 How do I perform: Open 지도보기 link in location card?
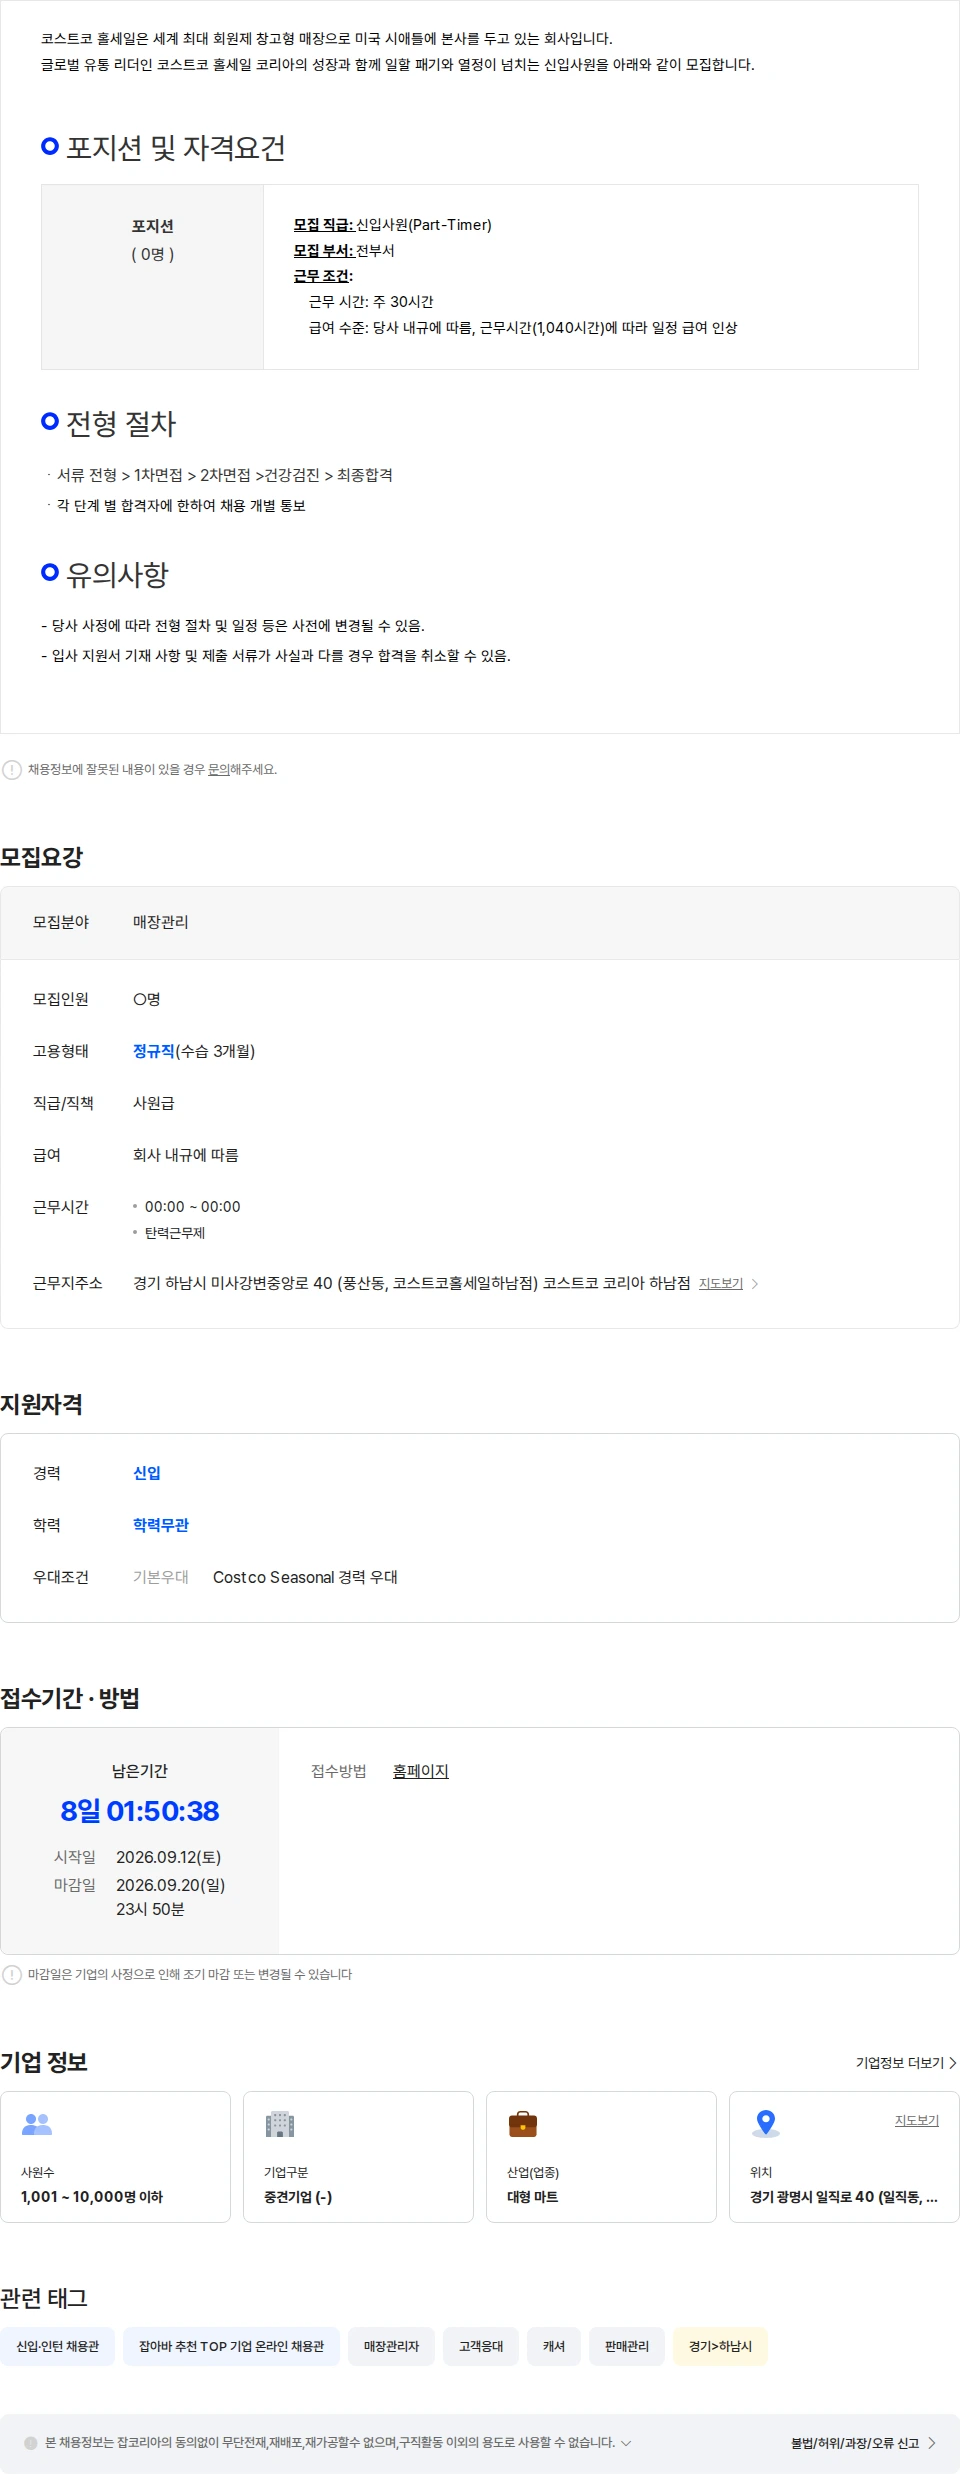(917, 2120)
